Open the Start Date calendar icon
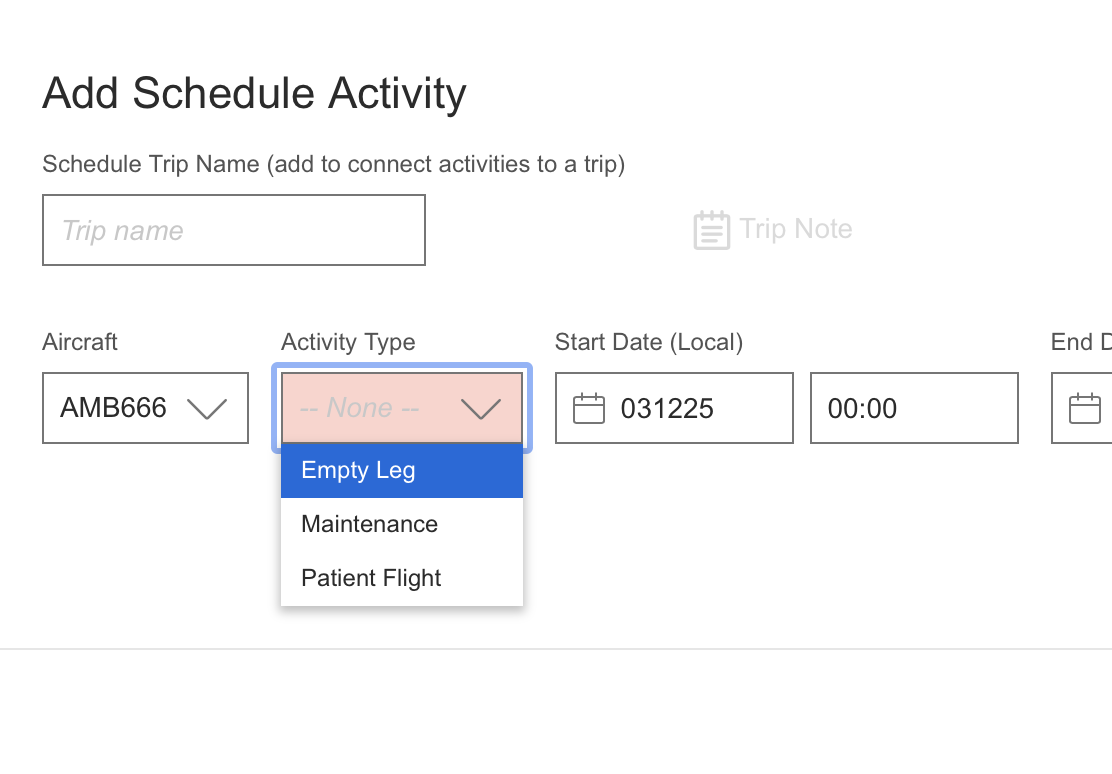The image size is (1112, 774). tap(589, 408)
